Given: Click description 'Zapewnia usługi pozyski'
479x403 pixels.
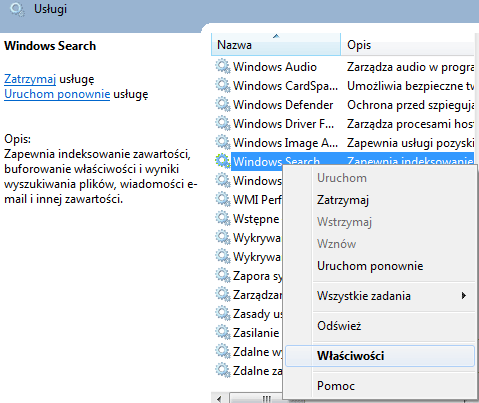Looking at the screenshot, I should (x=410, y=143).
